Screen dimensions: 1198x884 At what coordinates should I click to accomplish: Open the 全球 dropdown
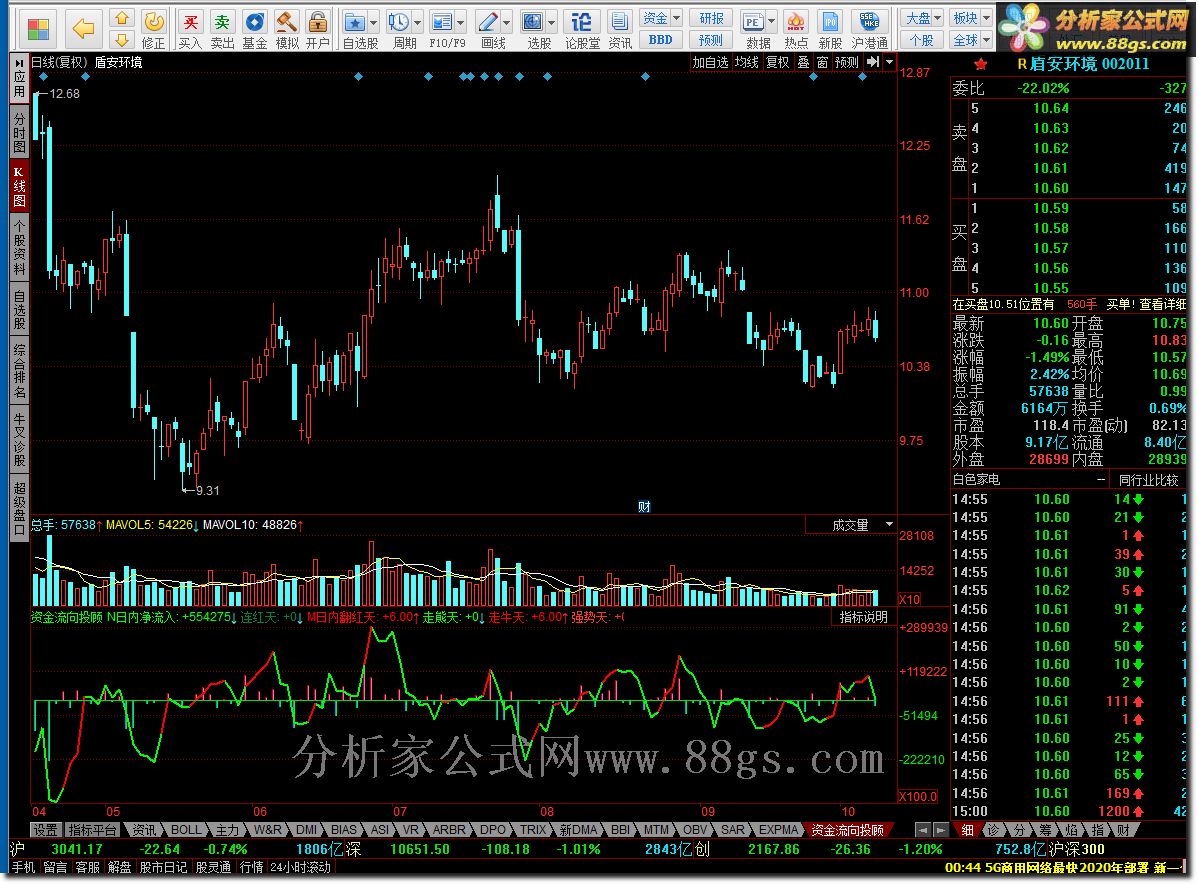coord(970,40)
